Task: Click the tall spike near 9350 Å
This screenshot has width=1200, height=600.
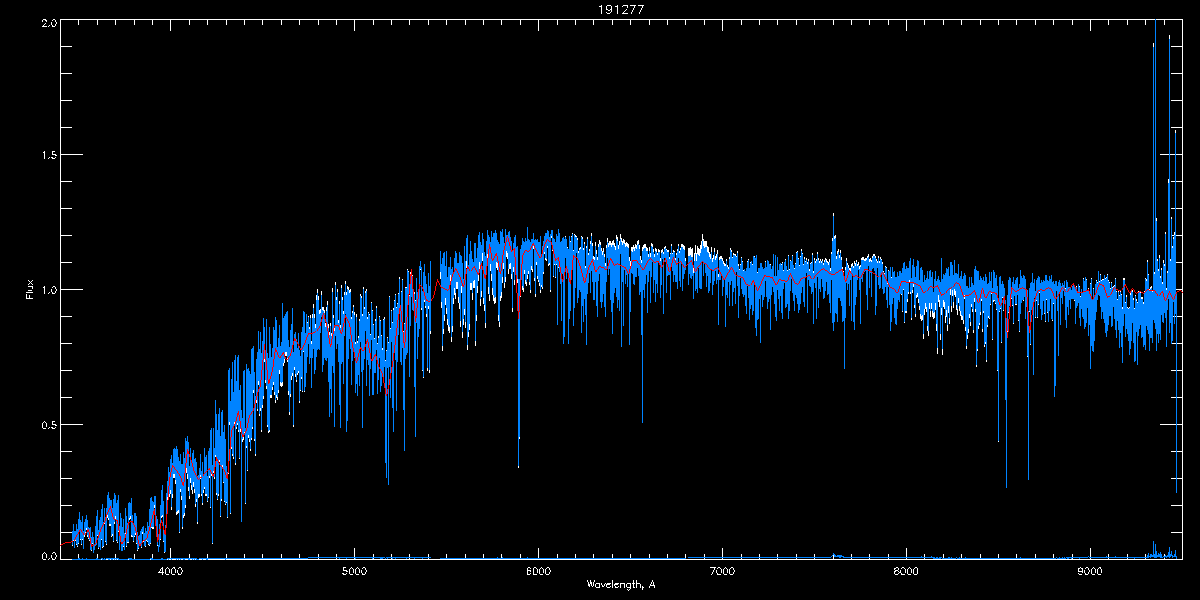Action: [1155, 40]
